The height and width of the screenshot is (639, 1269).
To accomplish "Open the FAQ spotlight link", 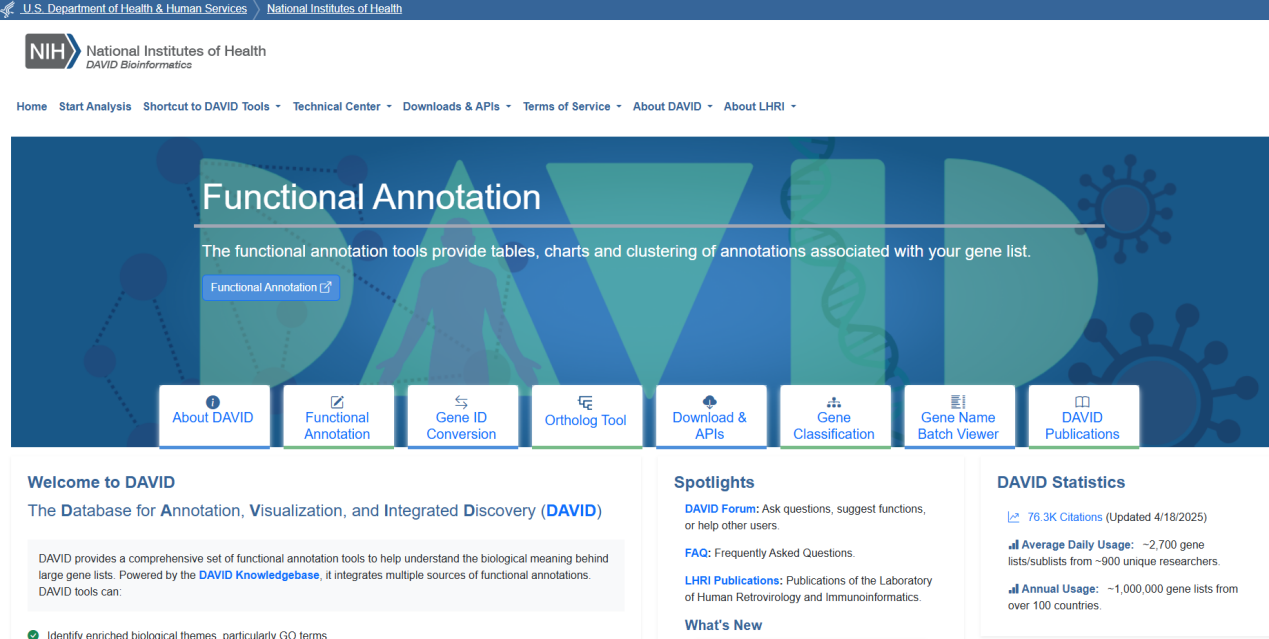I will [x=698, y=553].
